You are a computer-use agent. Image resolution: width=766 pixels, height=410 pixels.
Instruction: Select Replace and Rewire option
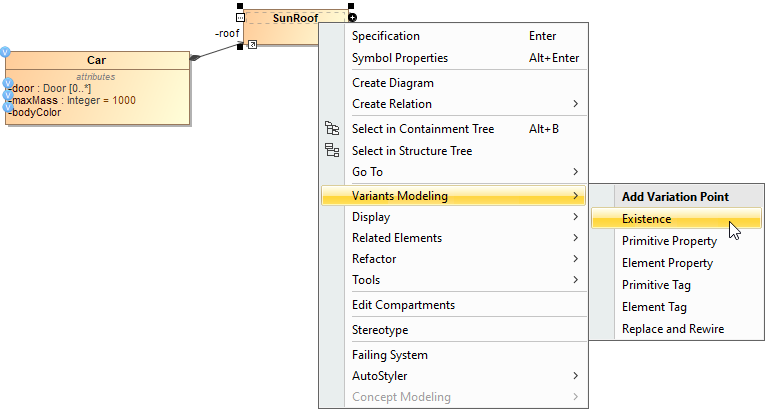pos(672,329)
